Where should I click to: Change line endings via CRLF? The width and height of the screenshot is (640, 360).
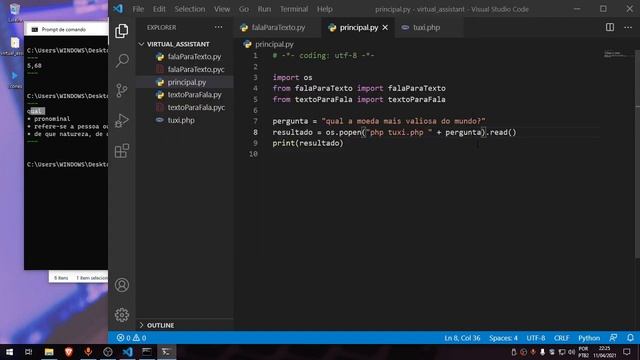coord(562,338)
